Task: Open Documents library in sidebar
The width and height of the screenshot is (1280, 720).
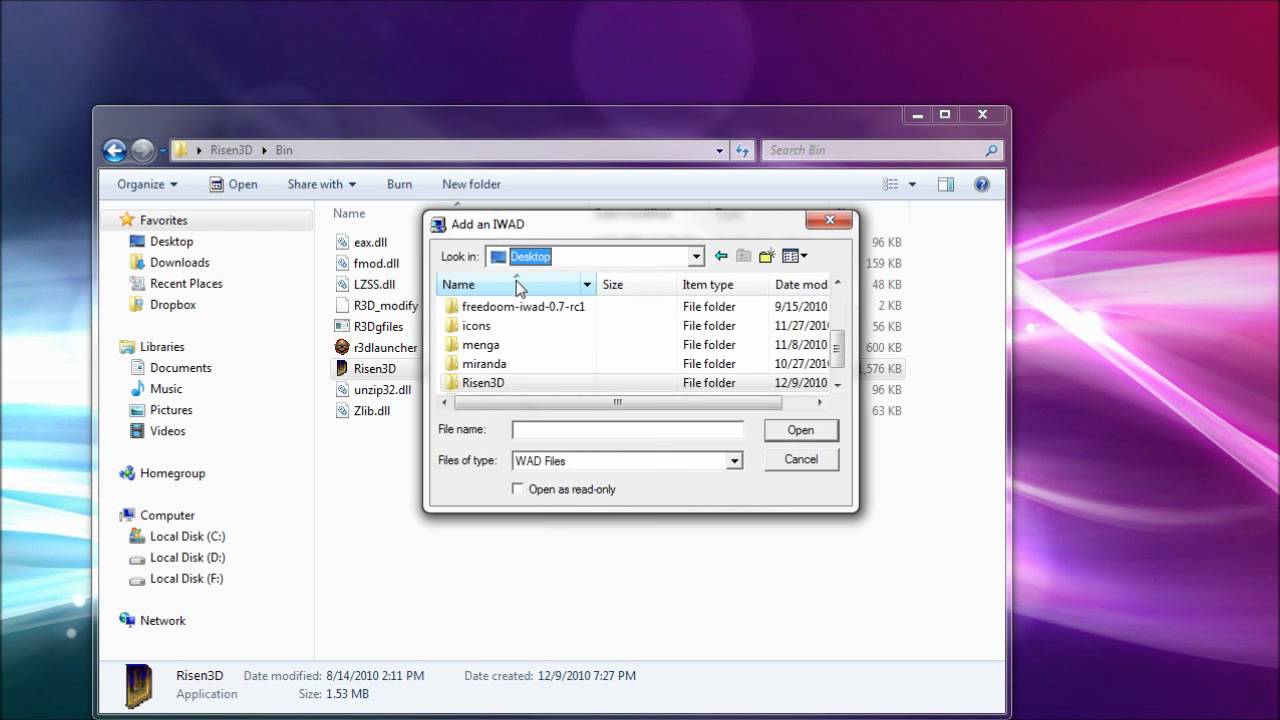Action: tap(170, 368)
